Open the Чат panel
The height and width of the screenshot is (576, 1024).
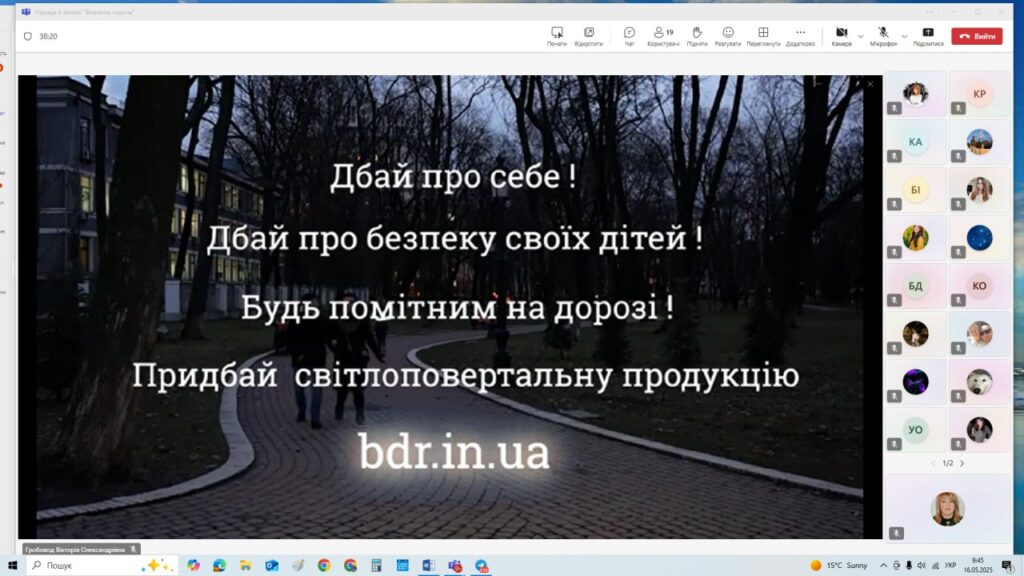coord(629,36)
